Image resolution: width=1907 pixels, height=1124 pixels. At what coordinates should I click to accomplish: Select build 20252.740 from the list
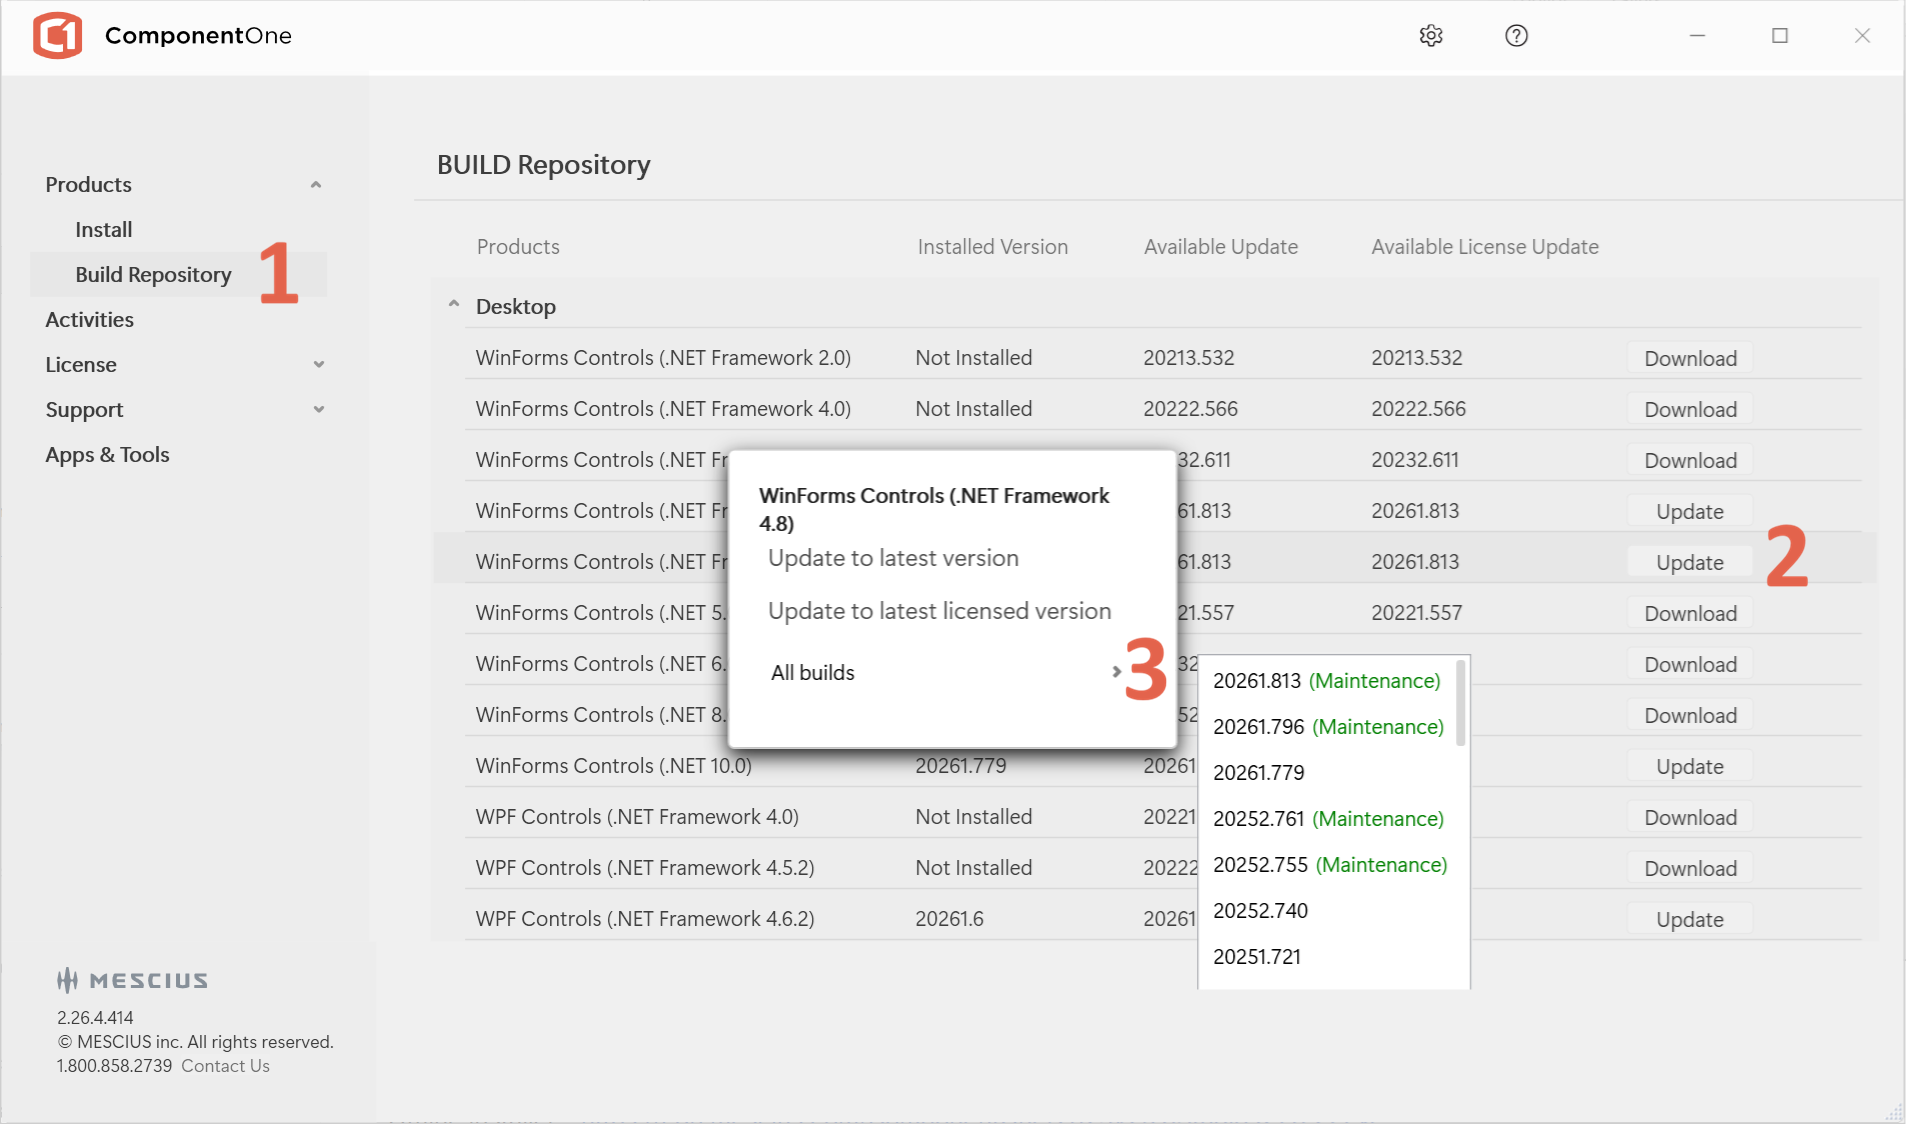[x=1260, y=911]
